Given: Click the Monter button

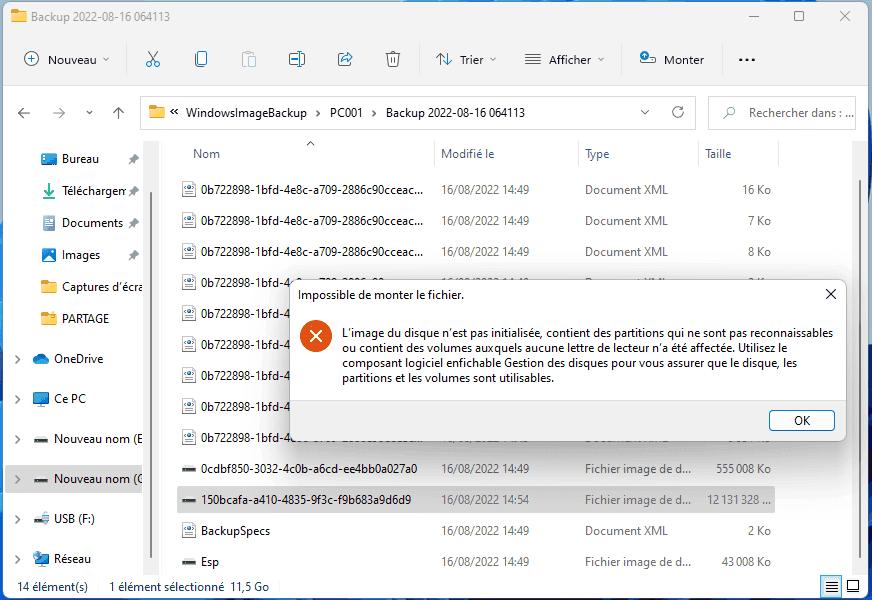Looking at the screenshot, I should 672,59.
